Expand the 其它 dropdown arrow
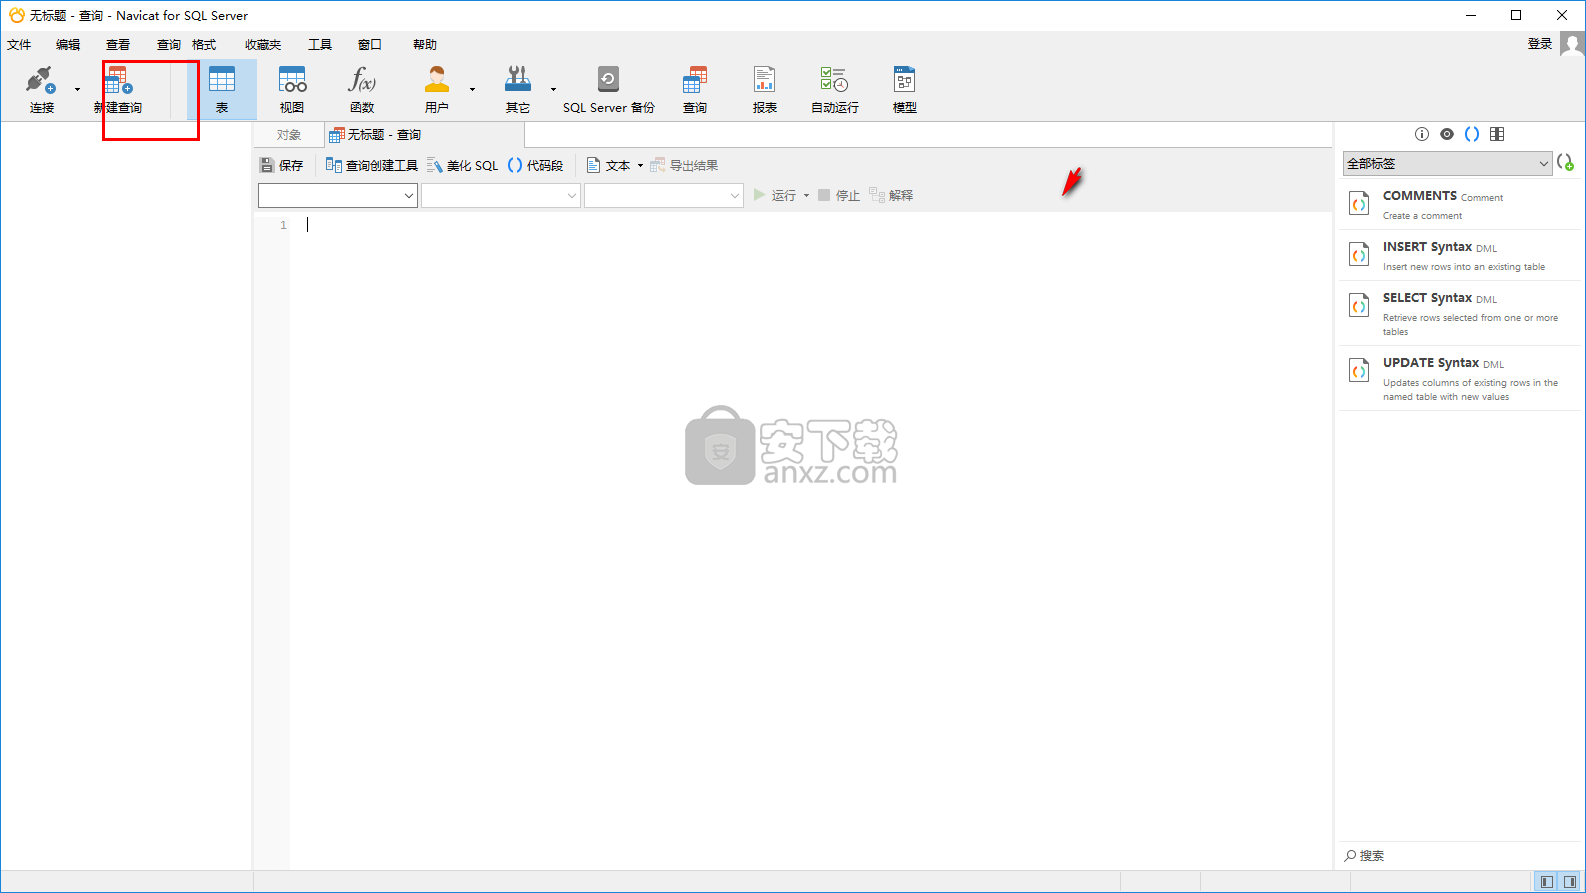Image resolution: width=1586 pixels, height=893 pixels. tap(553, 89)
